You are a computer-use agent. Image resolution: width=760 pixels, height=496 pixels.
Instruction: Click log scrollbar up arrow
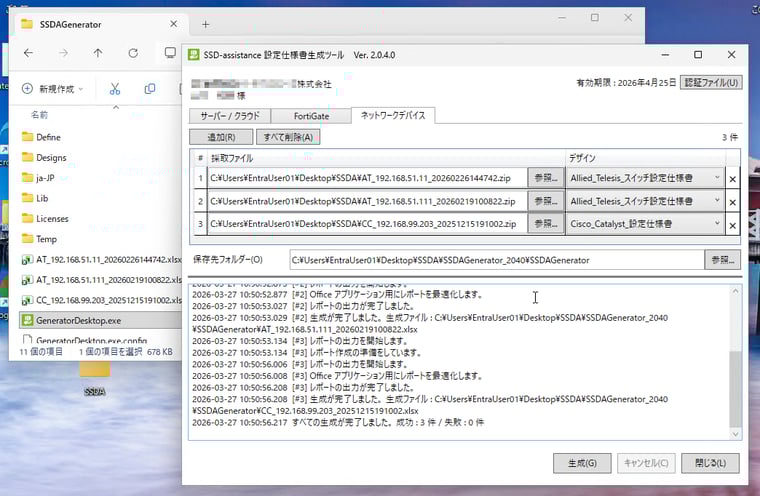coord(735,291)
